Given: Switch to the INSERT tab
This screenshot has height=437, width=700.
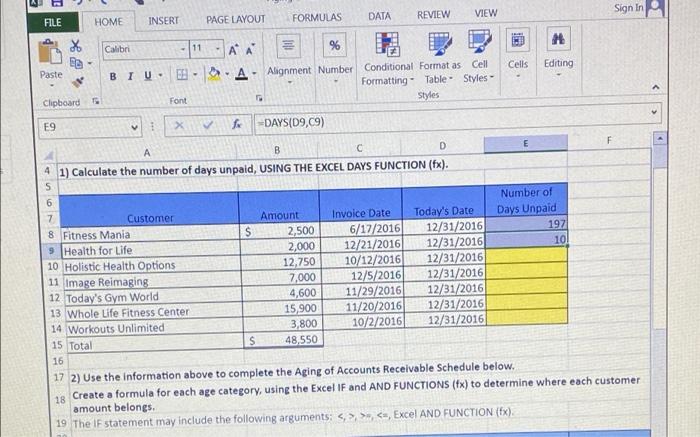Looking at the screenshot, I should click(163, 21).
